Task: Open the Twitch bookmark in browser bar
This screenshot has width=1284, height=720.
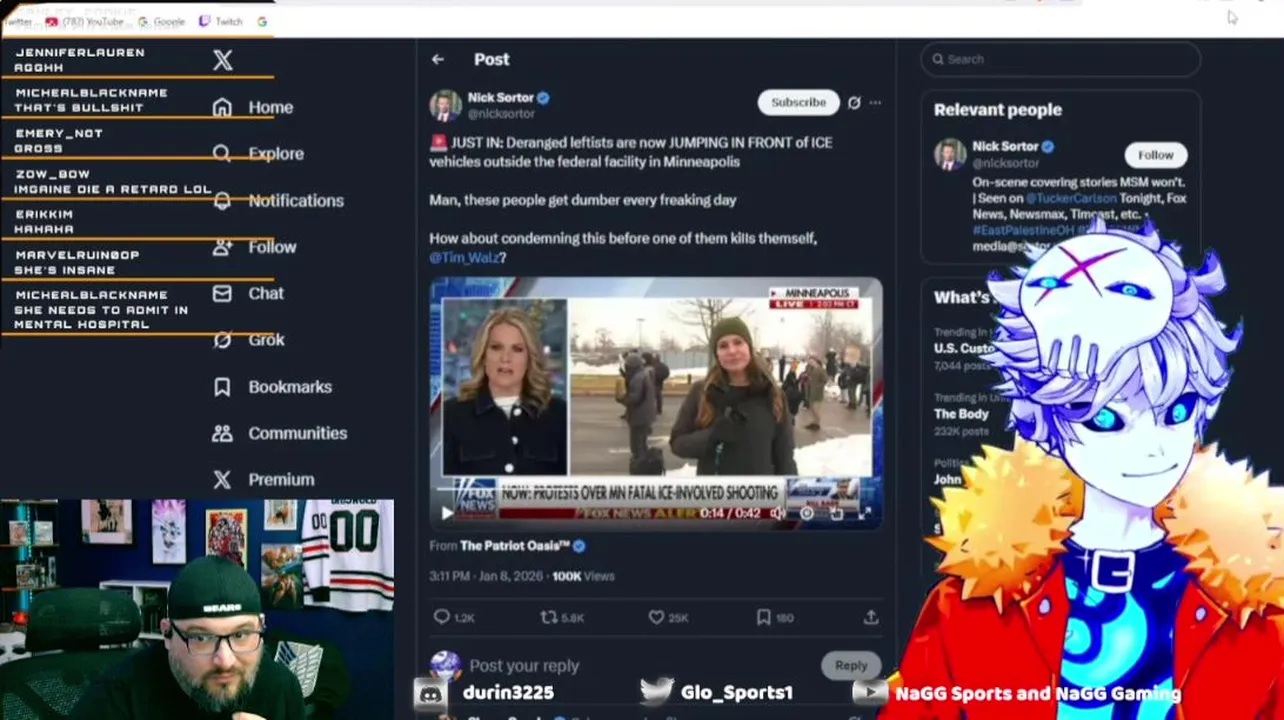Action: [x=221, y=21]
